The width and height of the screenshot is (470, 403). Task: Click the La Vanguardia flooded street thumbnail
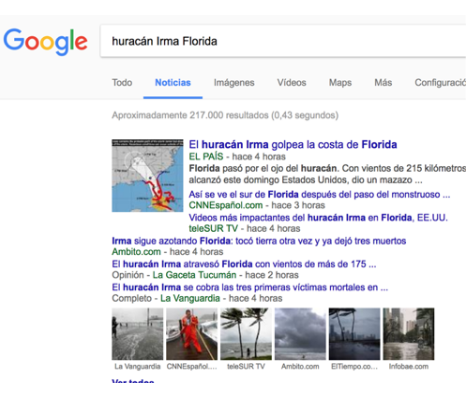coord(137,334)
